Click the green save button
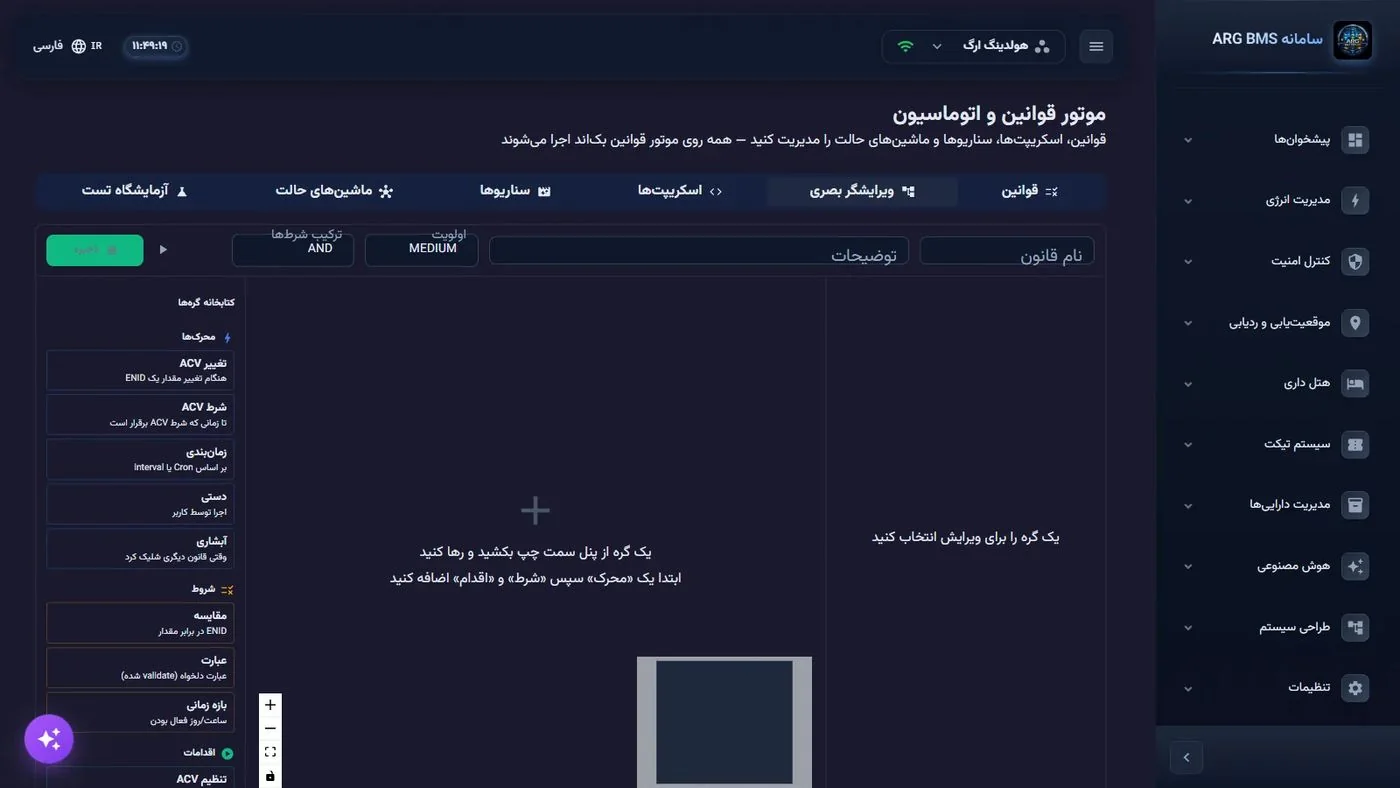This screenshot has width=1400, height=788. tap(95, 250)
